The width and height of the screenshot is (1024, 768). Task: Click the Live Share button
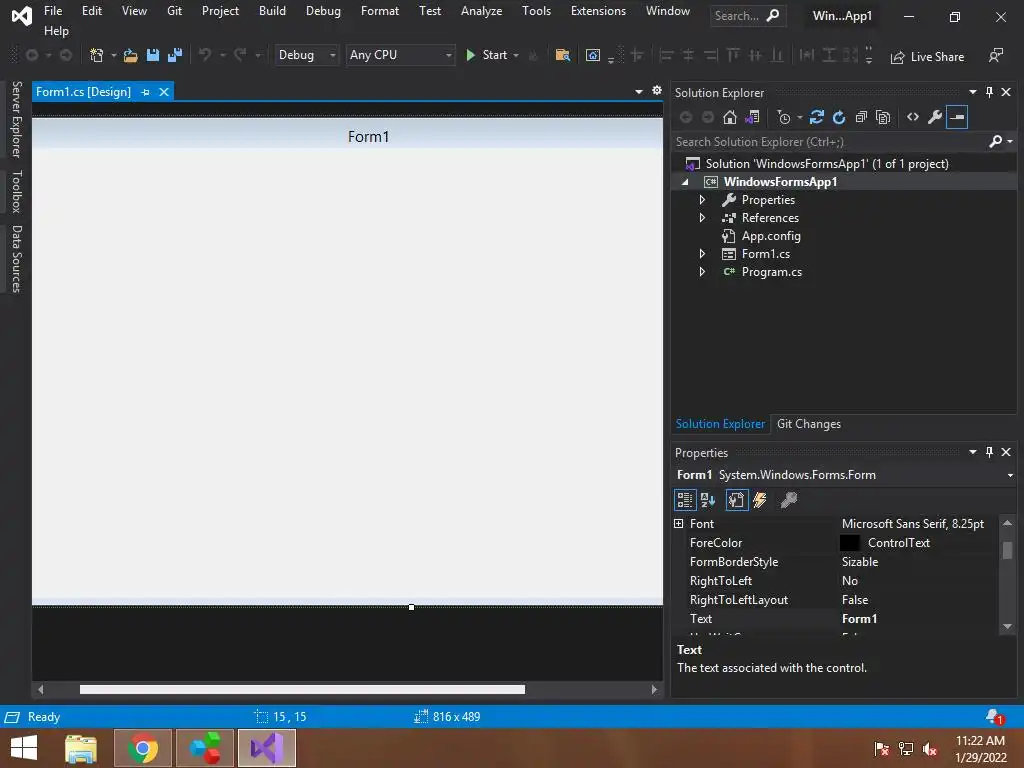click(927, 57)
